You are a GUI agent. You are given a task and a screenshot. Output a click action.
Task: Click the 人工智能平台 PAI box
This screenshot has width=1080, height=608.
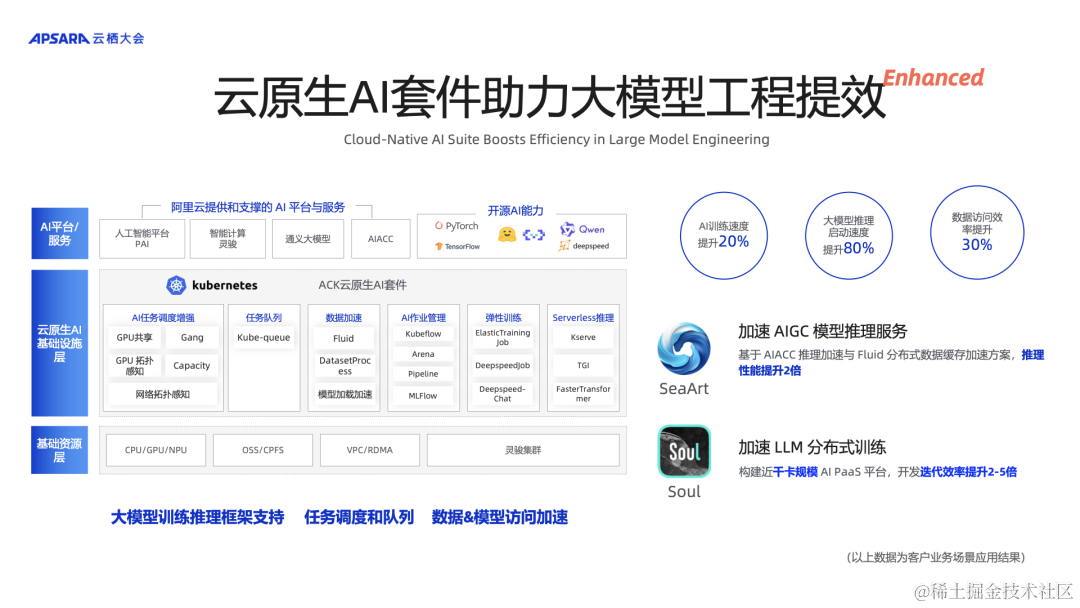point(142,238)
